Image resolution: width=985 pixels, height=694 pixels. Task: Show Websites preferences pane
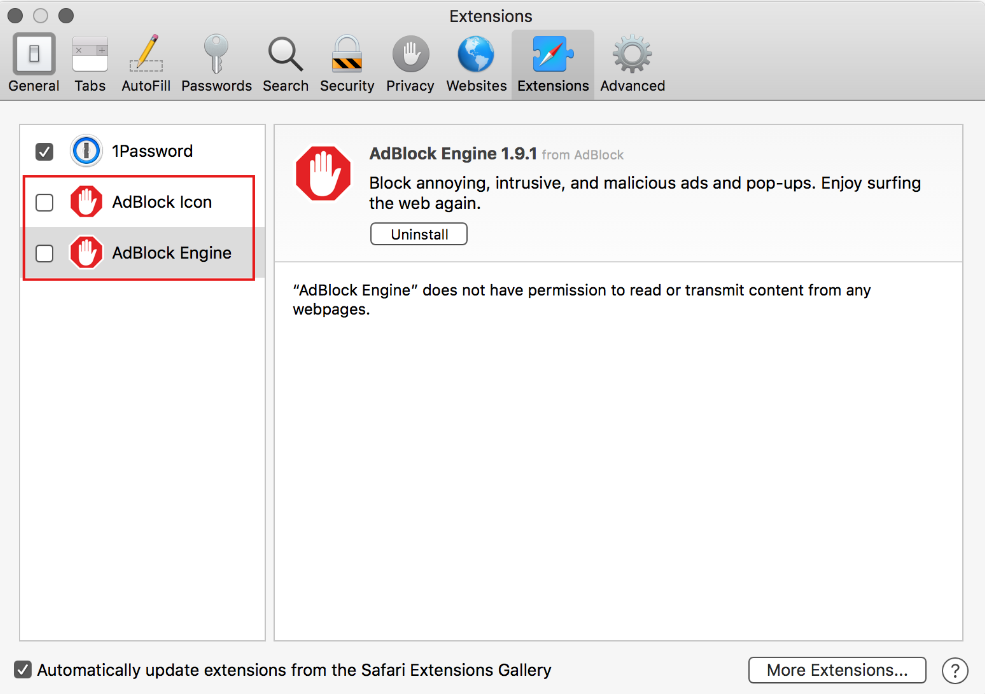[x=476, y=64]
